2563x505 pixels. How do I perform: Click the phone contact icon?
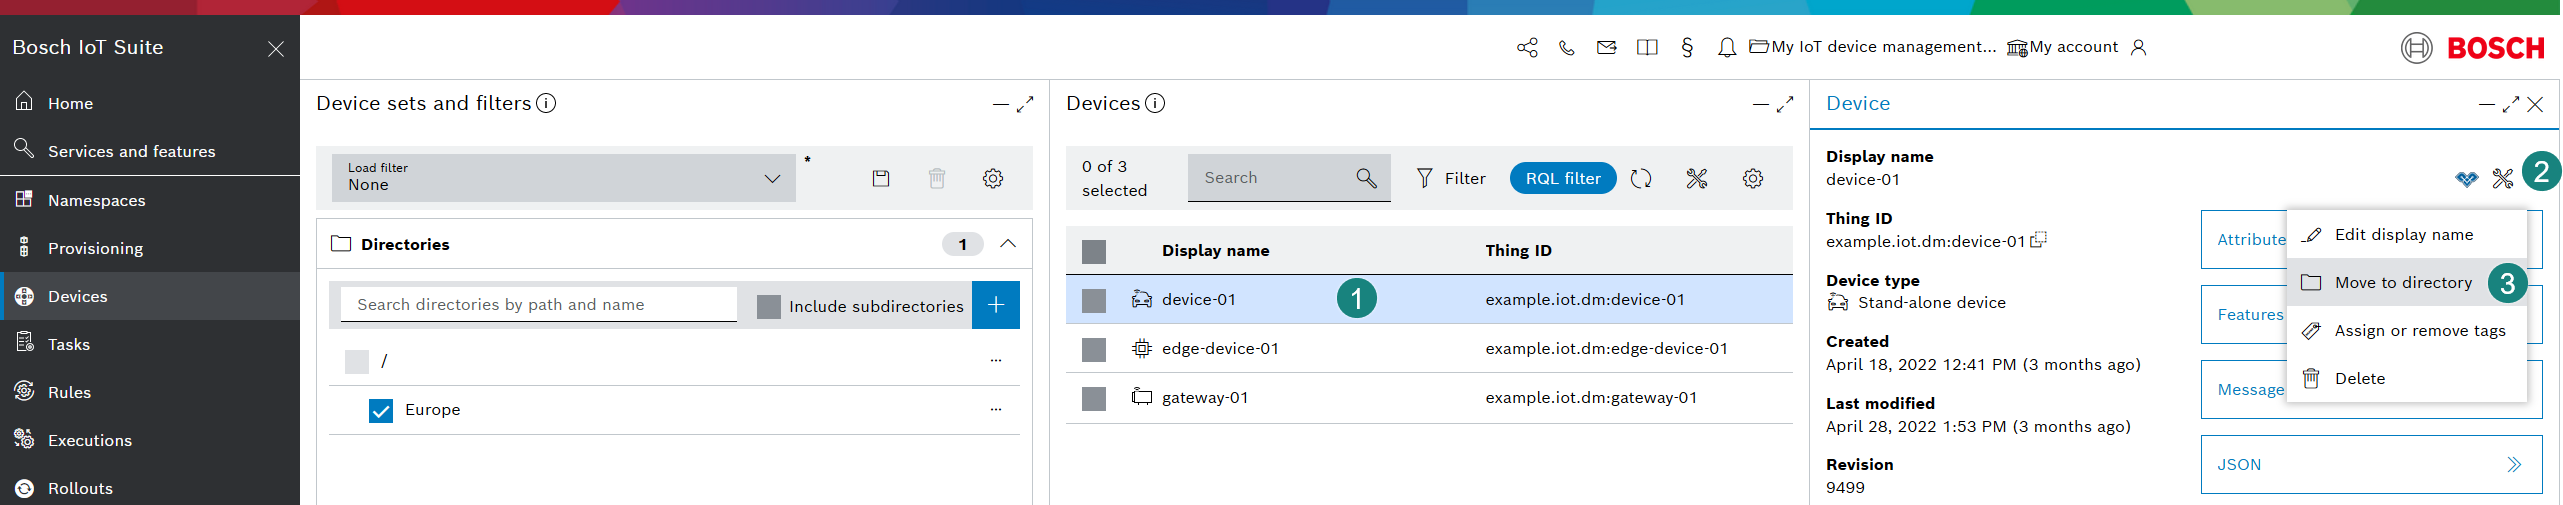pyautogui.click(x=1567, y=47)
